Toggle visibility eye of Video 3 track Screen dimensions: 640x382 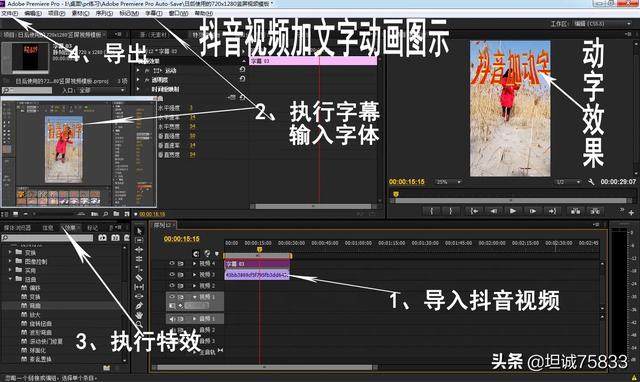(172, 274)
